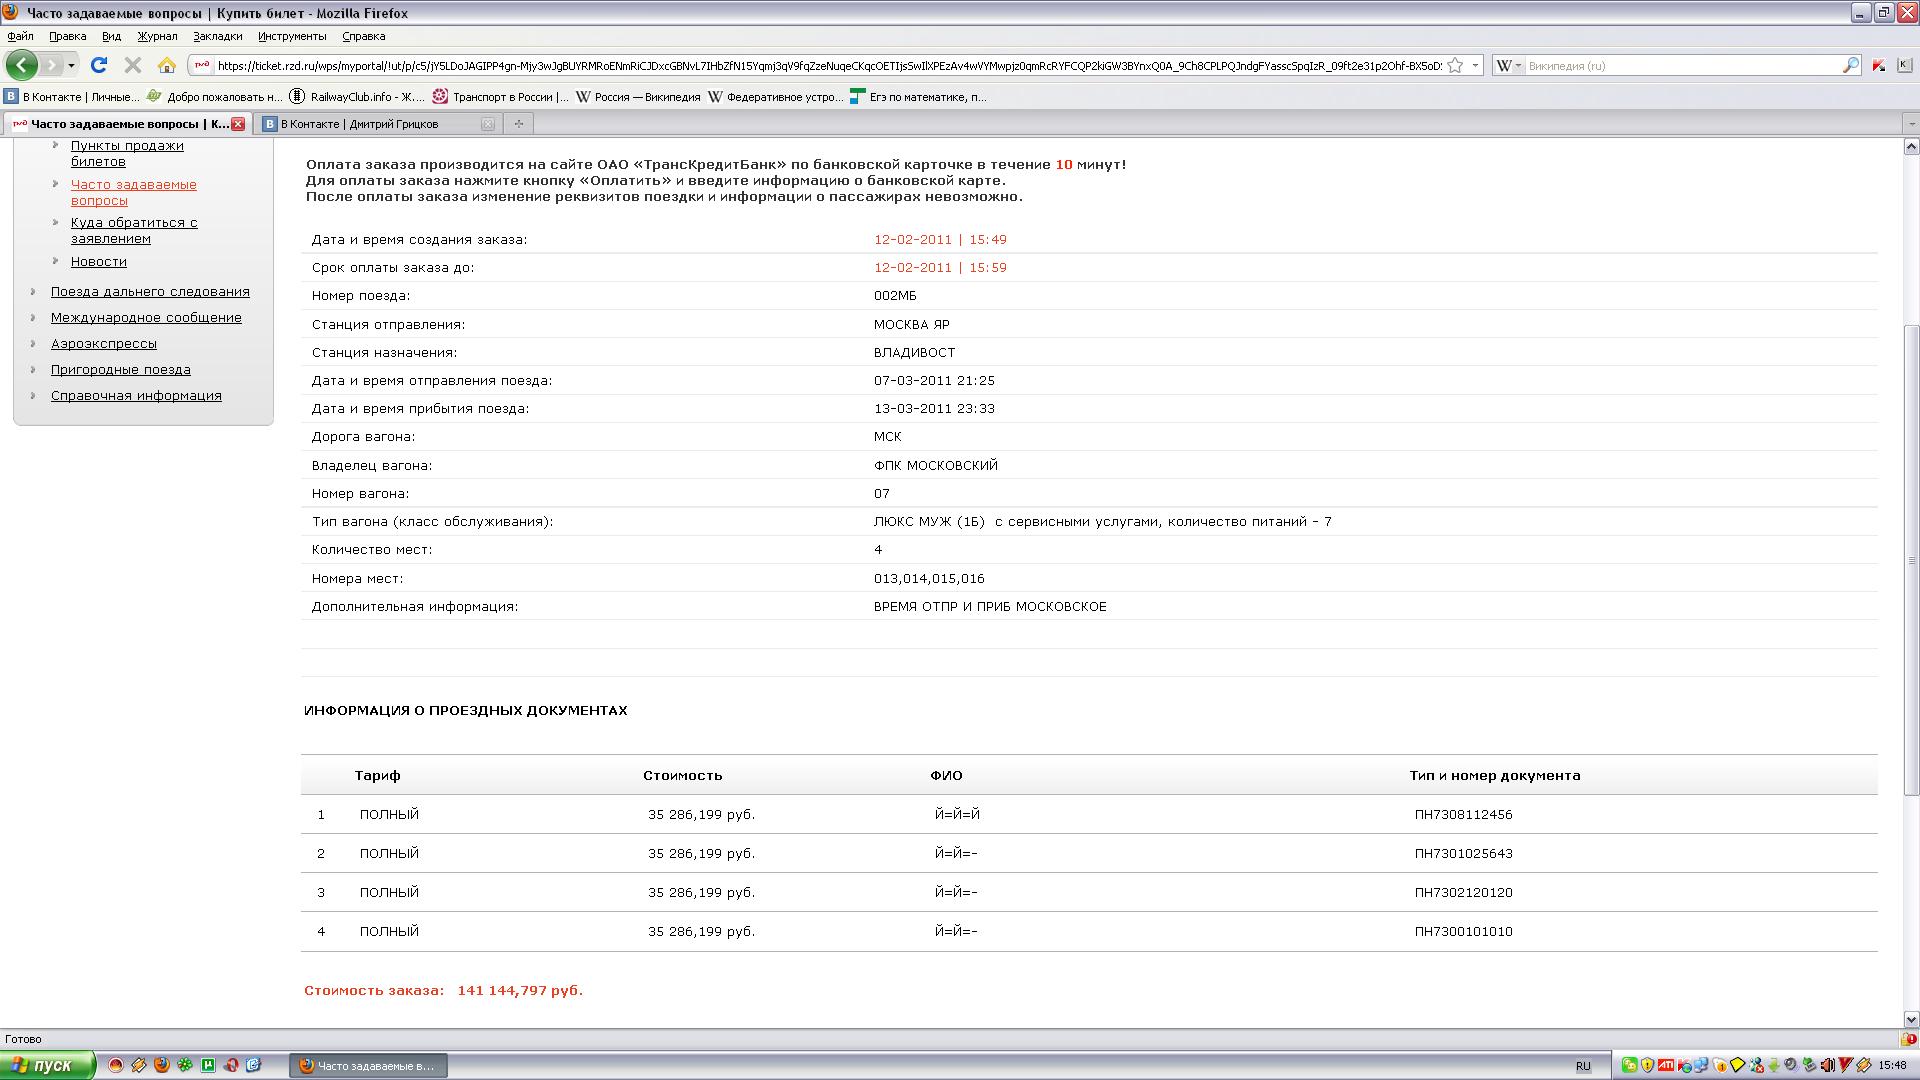
Task: Click the Kaspersky URL advisor icon
Action: pyautogui.click(x=1879, y=65)
